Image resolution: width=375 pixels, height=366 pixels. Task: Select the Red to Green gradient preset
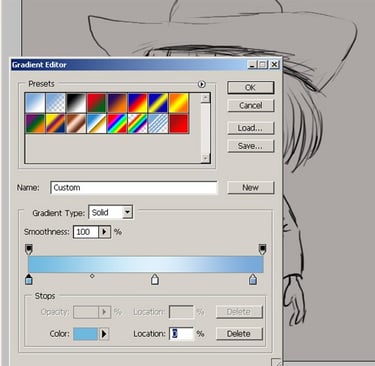pyautogui.click(x=97, y=103)
